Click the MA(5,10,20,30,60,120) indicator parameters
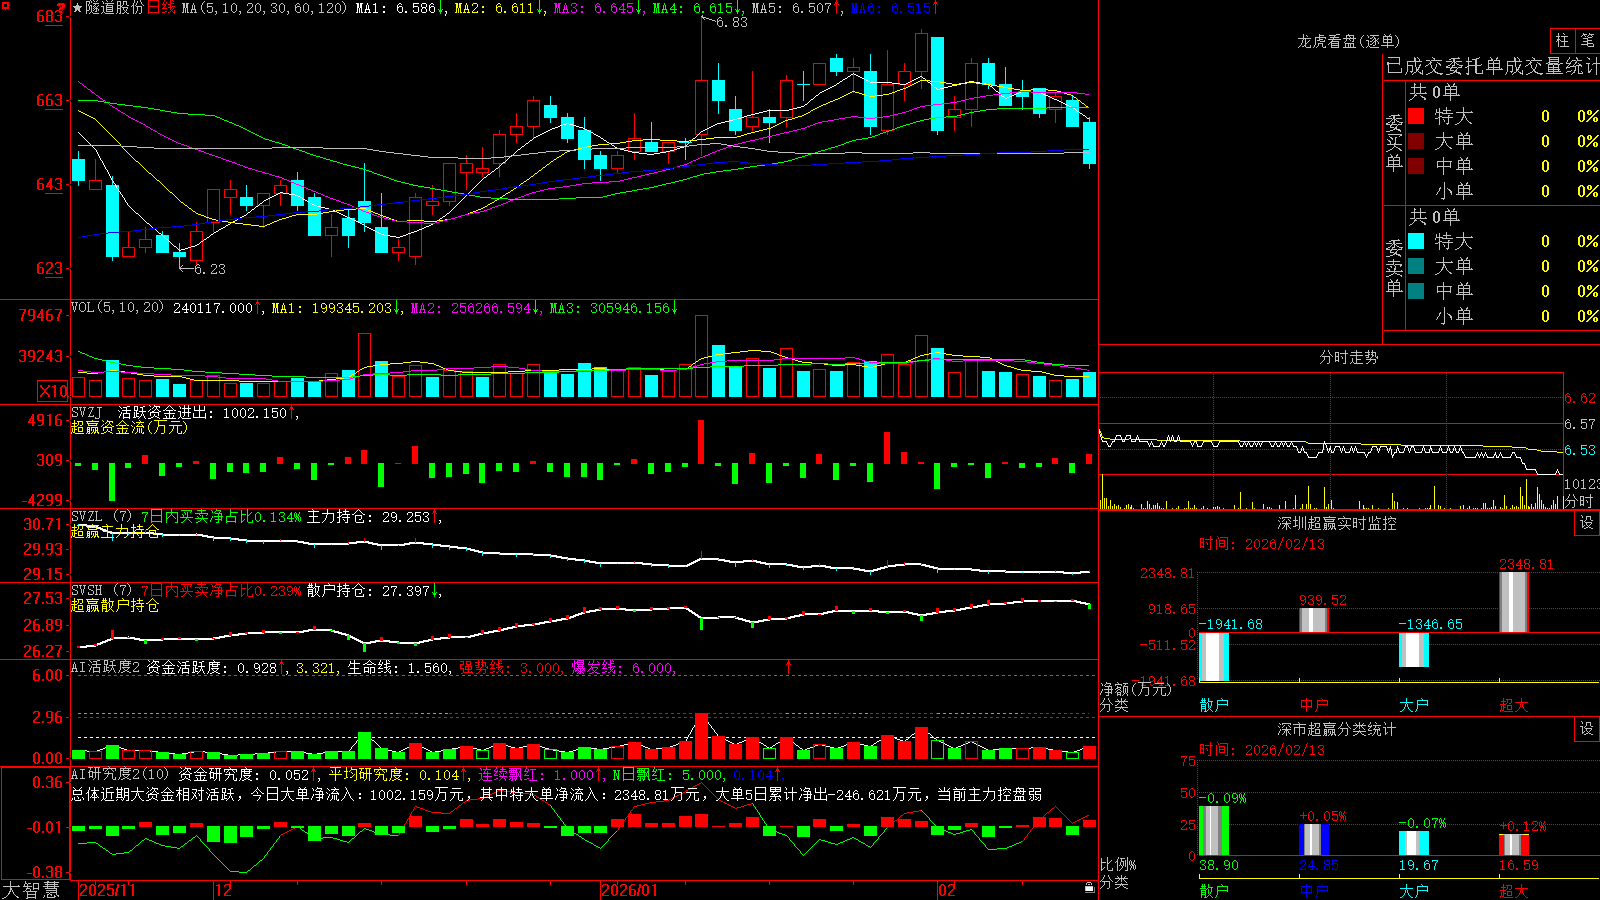 [264, 8]
